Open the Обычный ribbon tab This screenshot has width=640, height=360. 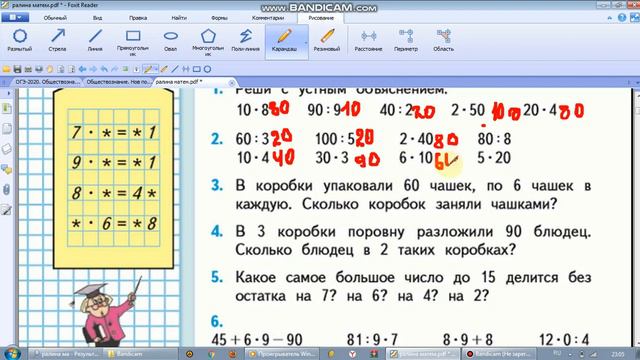coord(55,18)
